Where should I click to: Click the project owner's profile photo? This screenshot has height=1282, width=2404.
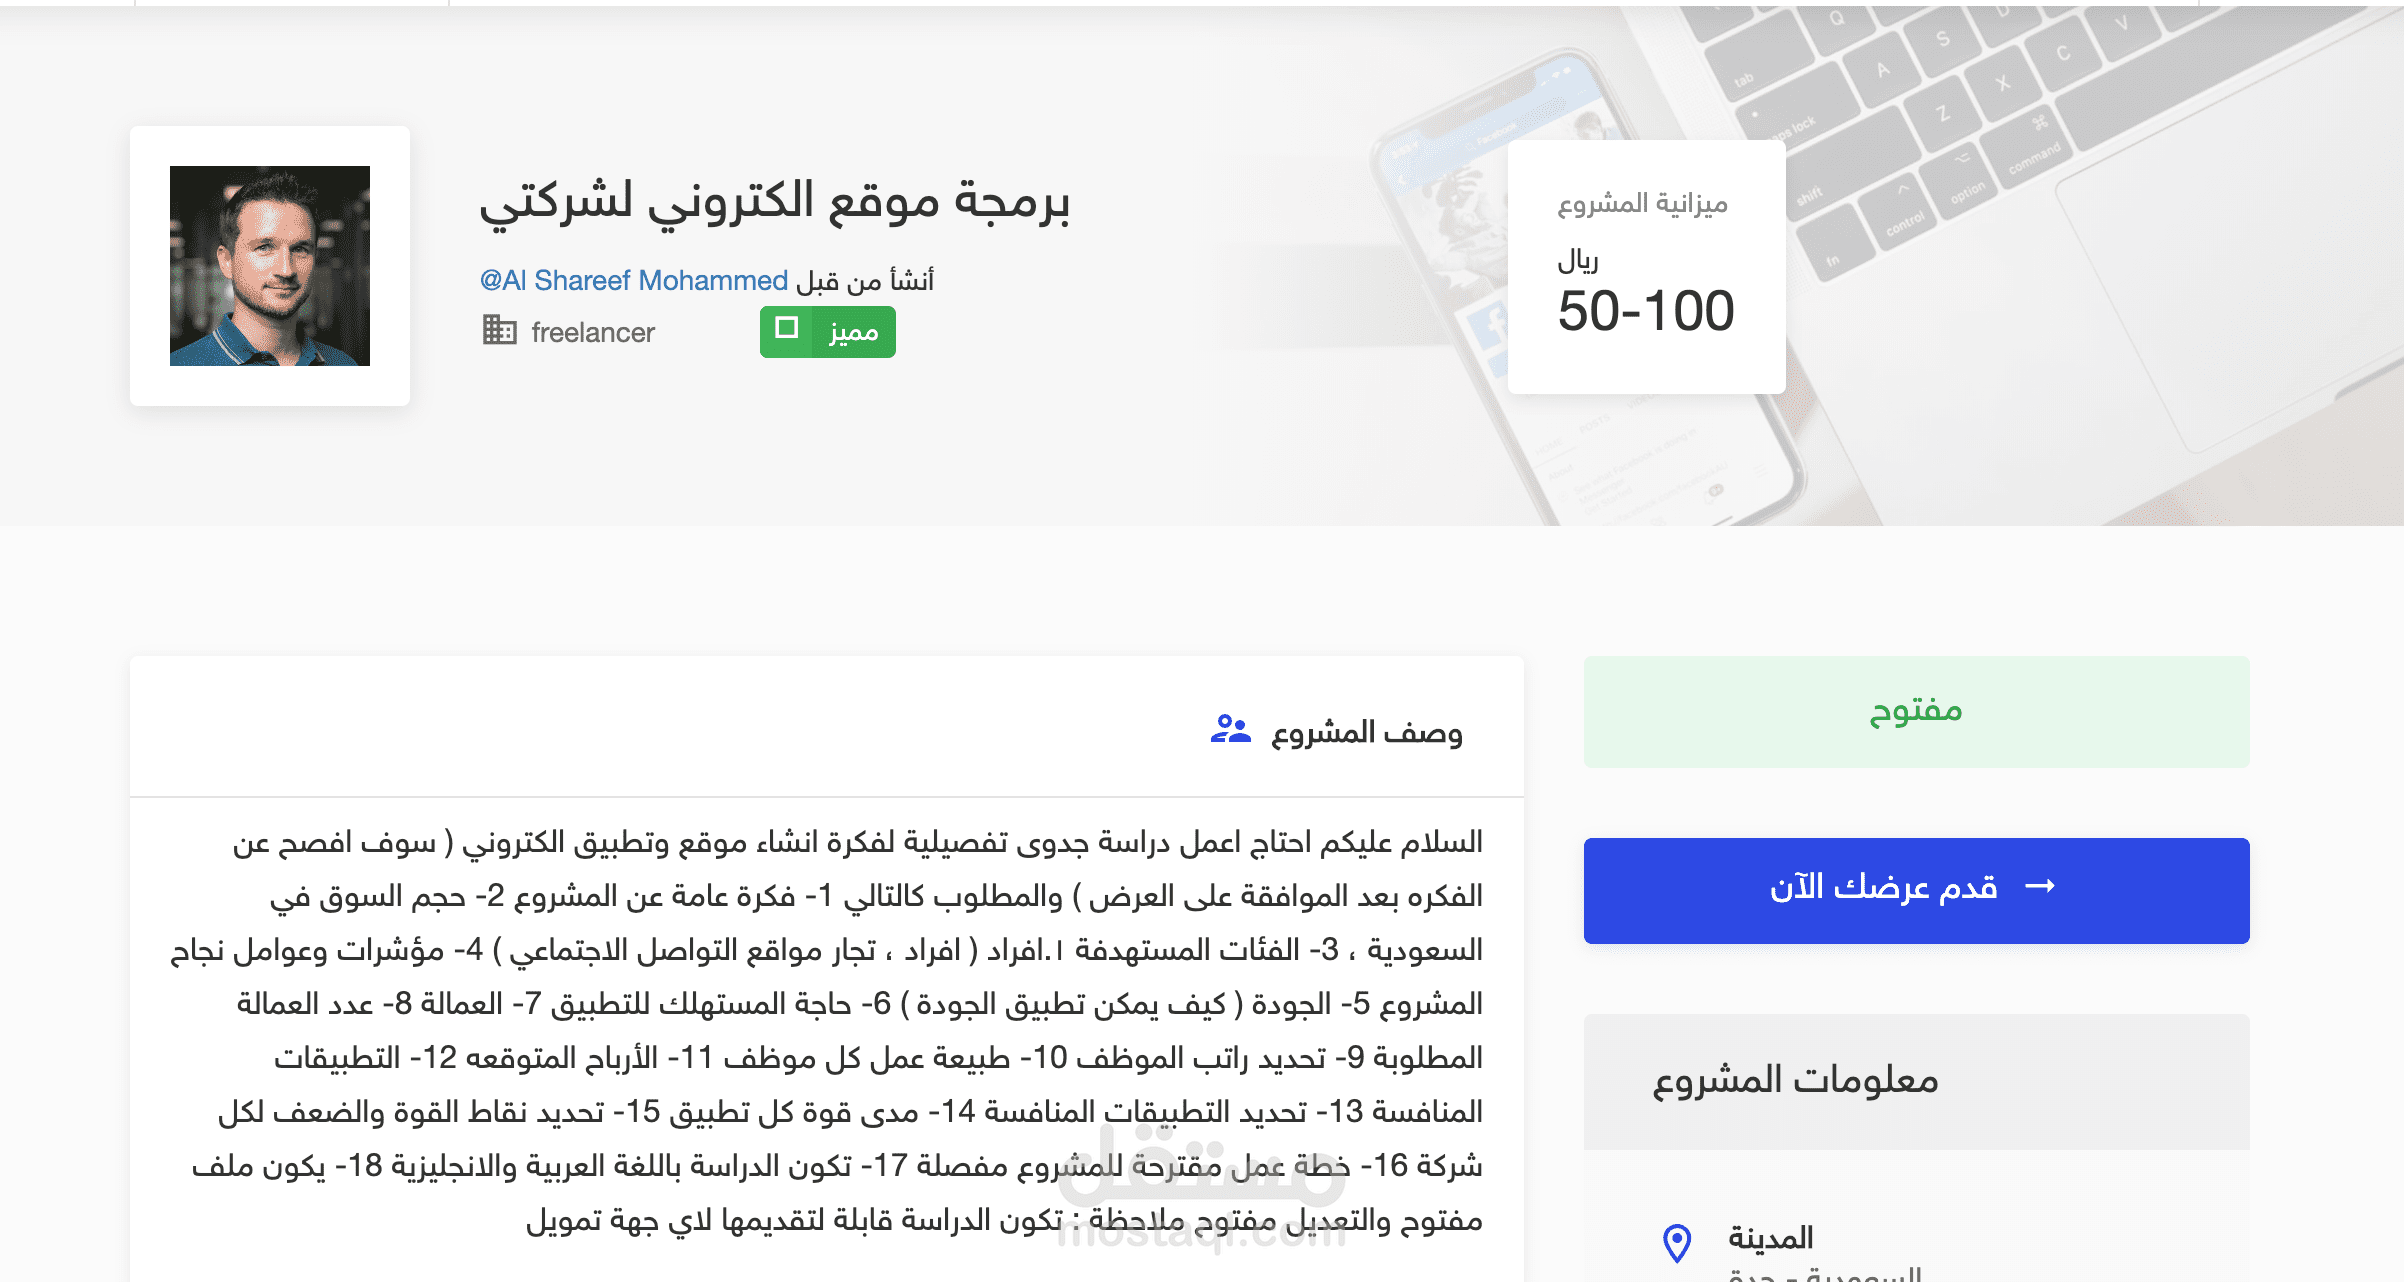[270, 266]
